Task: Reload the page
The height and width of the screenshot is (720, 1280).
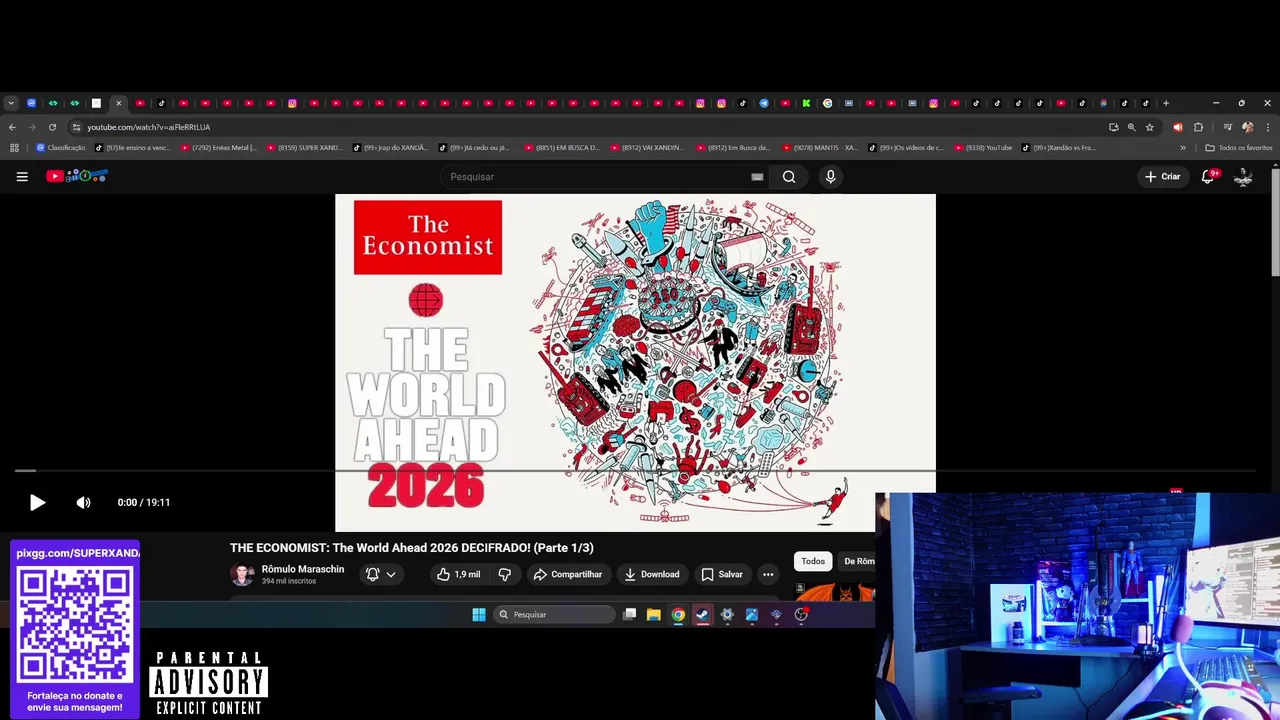Action: click(52, 127)
